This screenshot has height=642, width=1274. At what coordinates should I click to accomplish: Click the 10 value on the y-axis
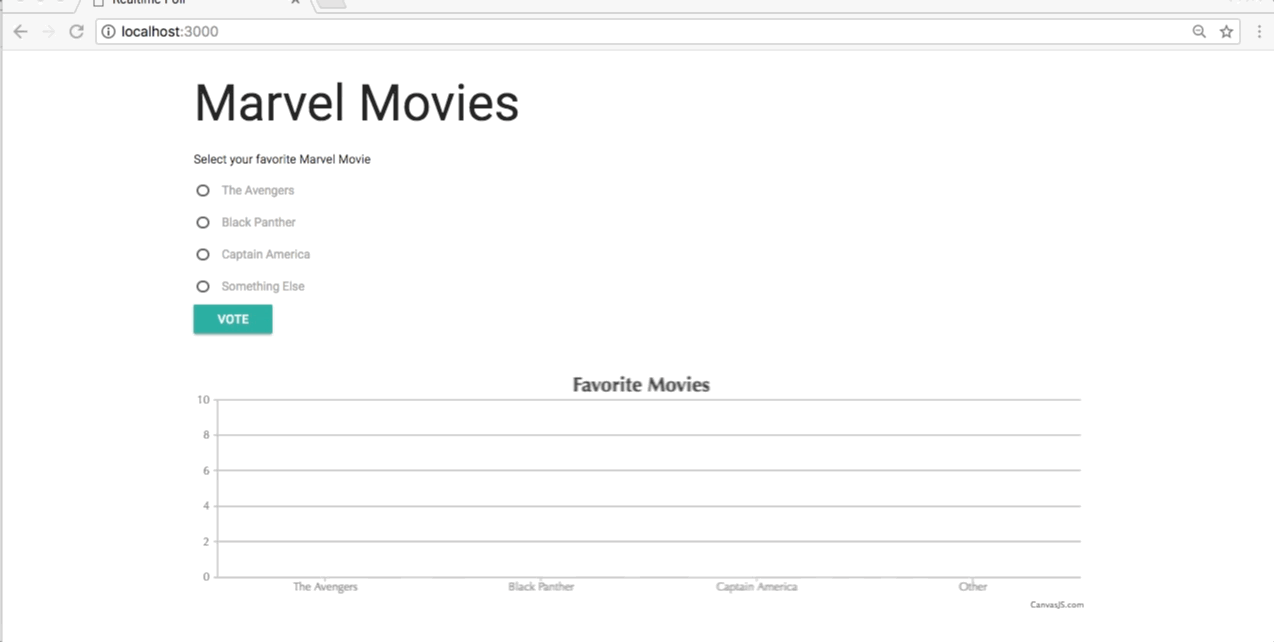coord(204,400)
